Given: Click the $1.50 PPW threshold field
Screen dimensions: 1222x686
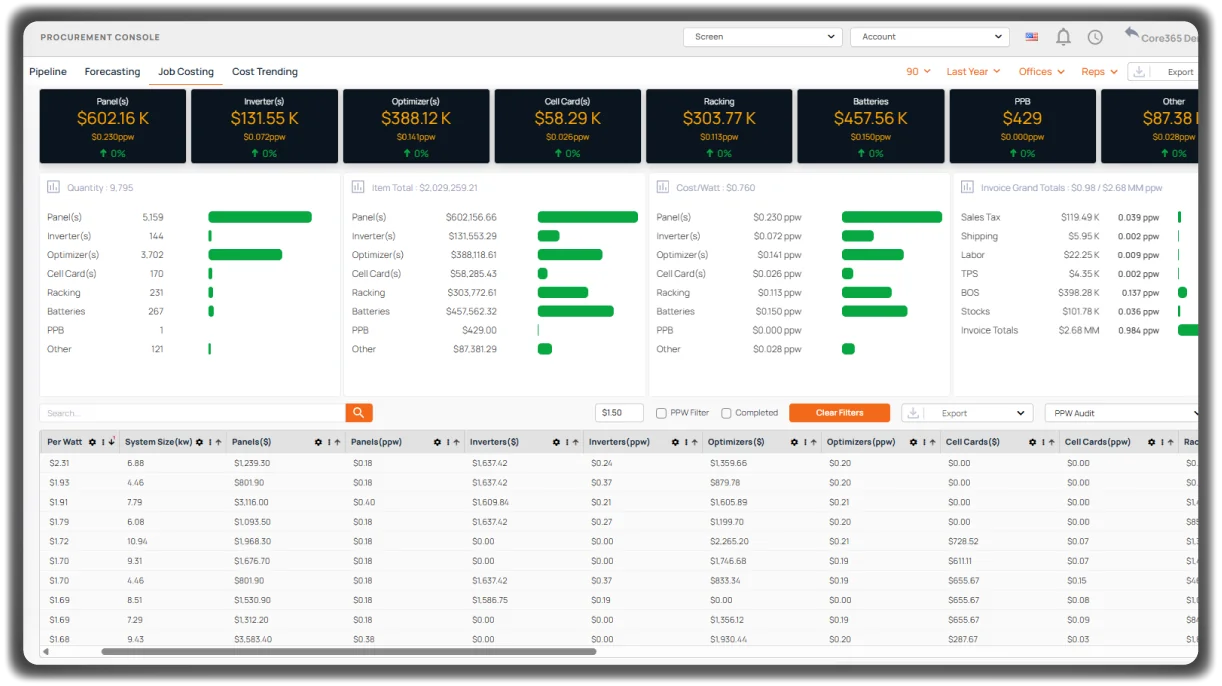Looking at the screenshot, I should click(x=619, y=413).
